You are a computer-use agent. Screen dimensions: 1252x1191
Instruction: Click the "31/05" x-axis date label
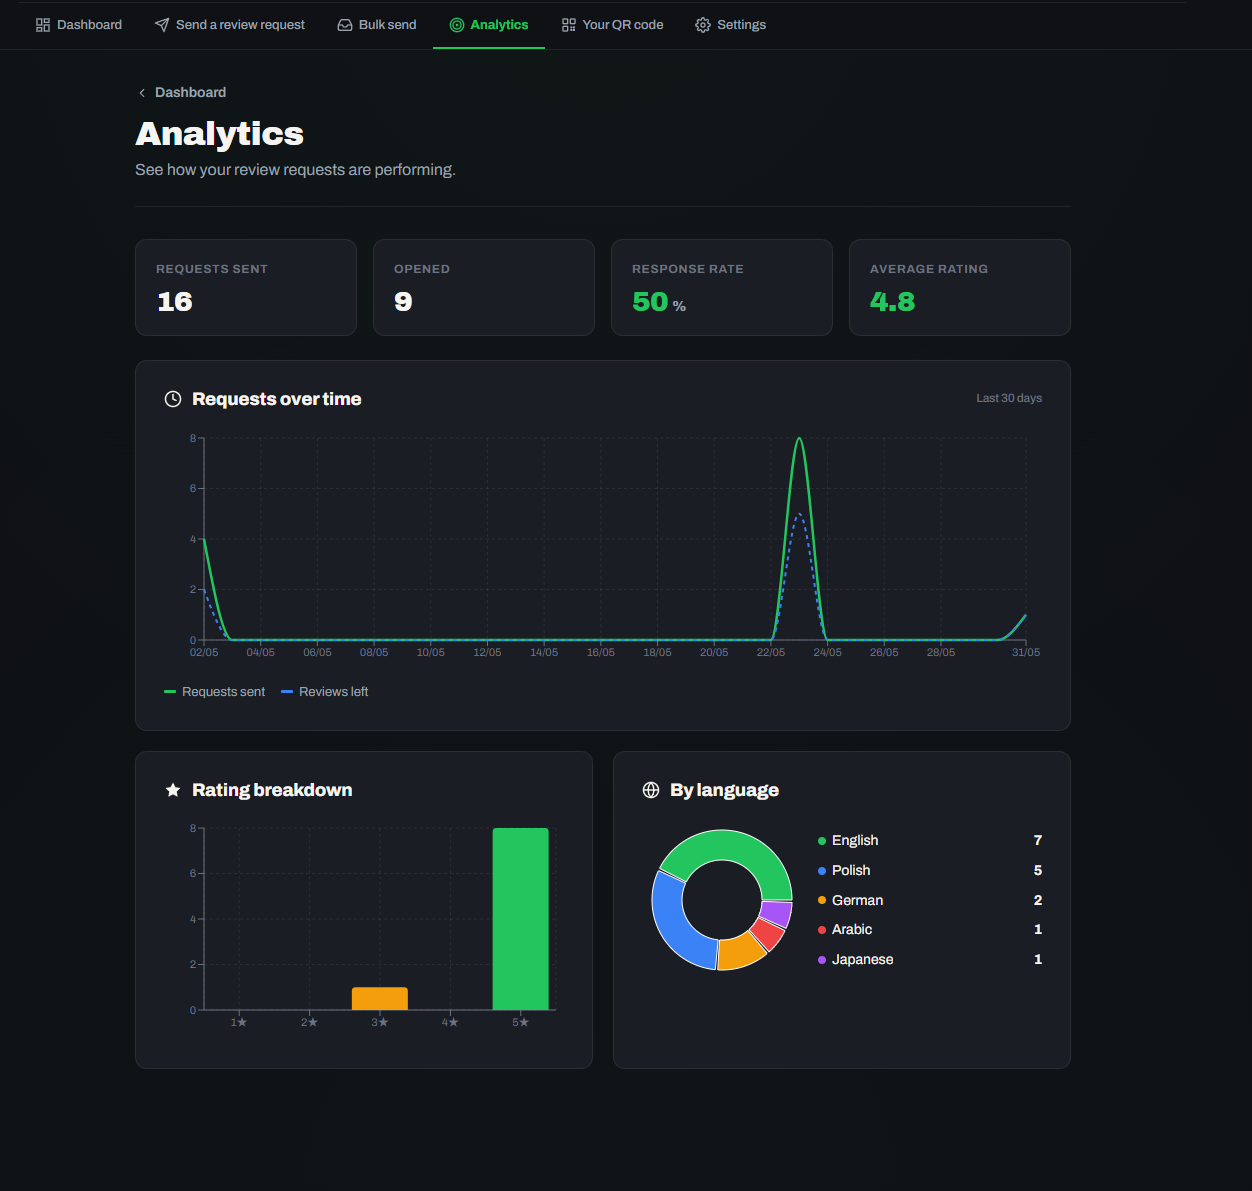click(x=1026, y=652)
